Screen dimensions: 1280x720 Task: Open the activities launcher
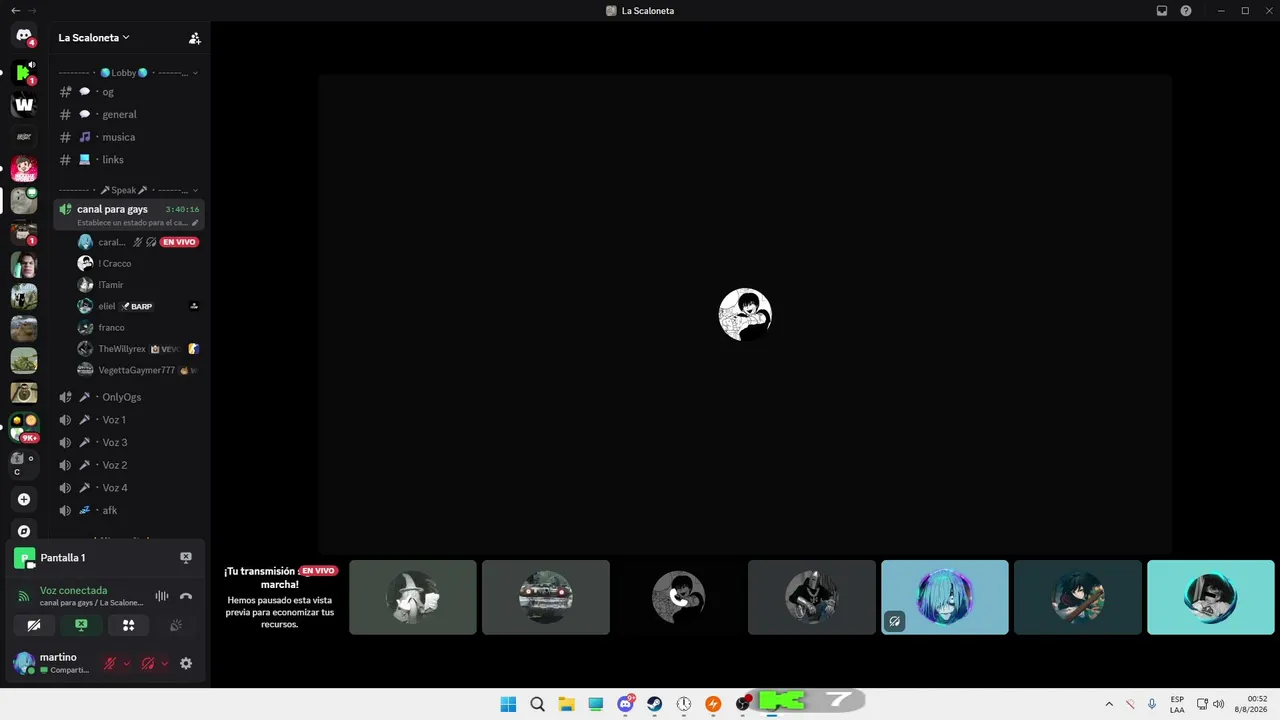pyautogui.click(x=128, y=626)
